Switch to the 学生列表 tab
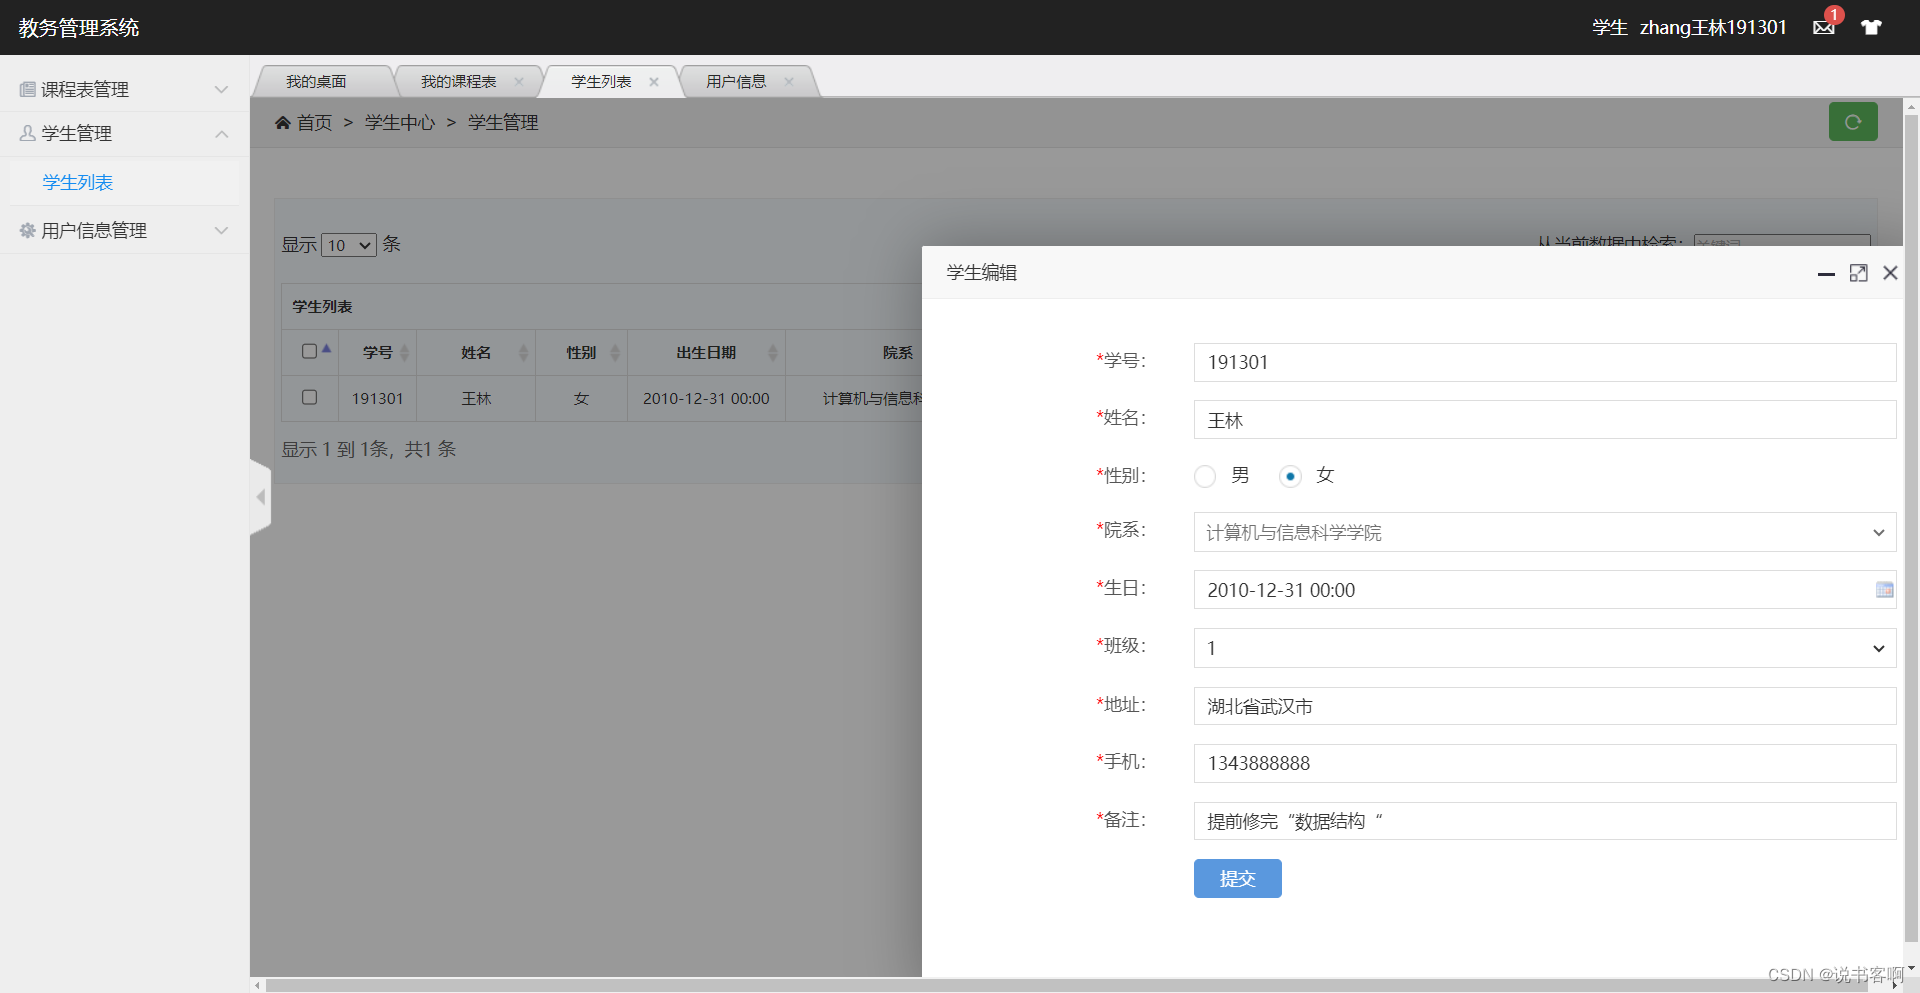Image resolution: width=1920 pixels, height=993 pixels. pos(601,82)
